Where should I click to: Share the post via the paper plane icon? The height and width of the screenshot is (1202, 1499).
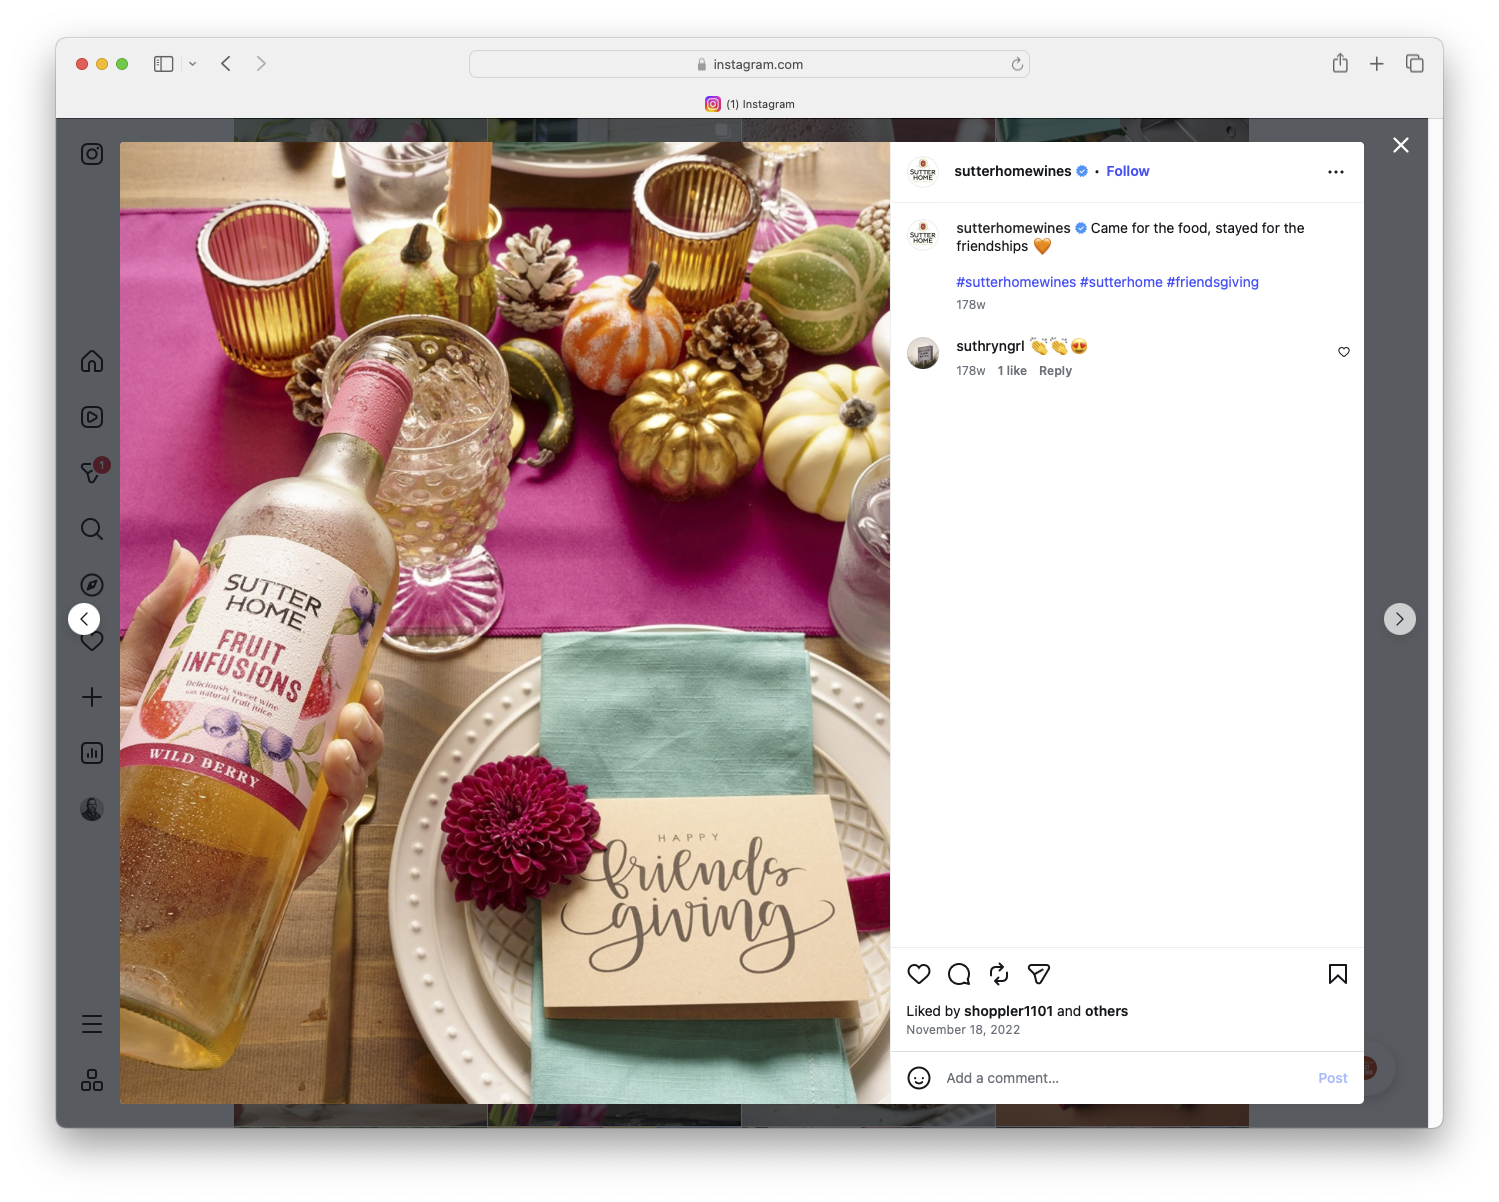coord(1038,974)
